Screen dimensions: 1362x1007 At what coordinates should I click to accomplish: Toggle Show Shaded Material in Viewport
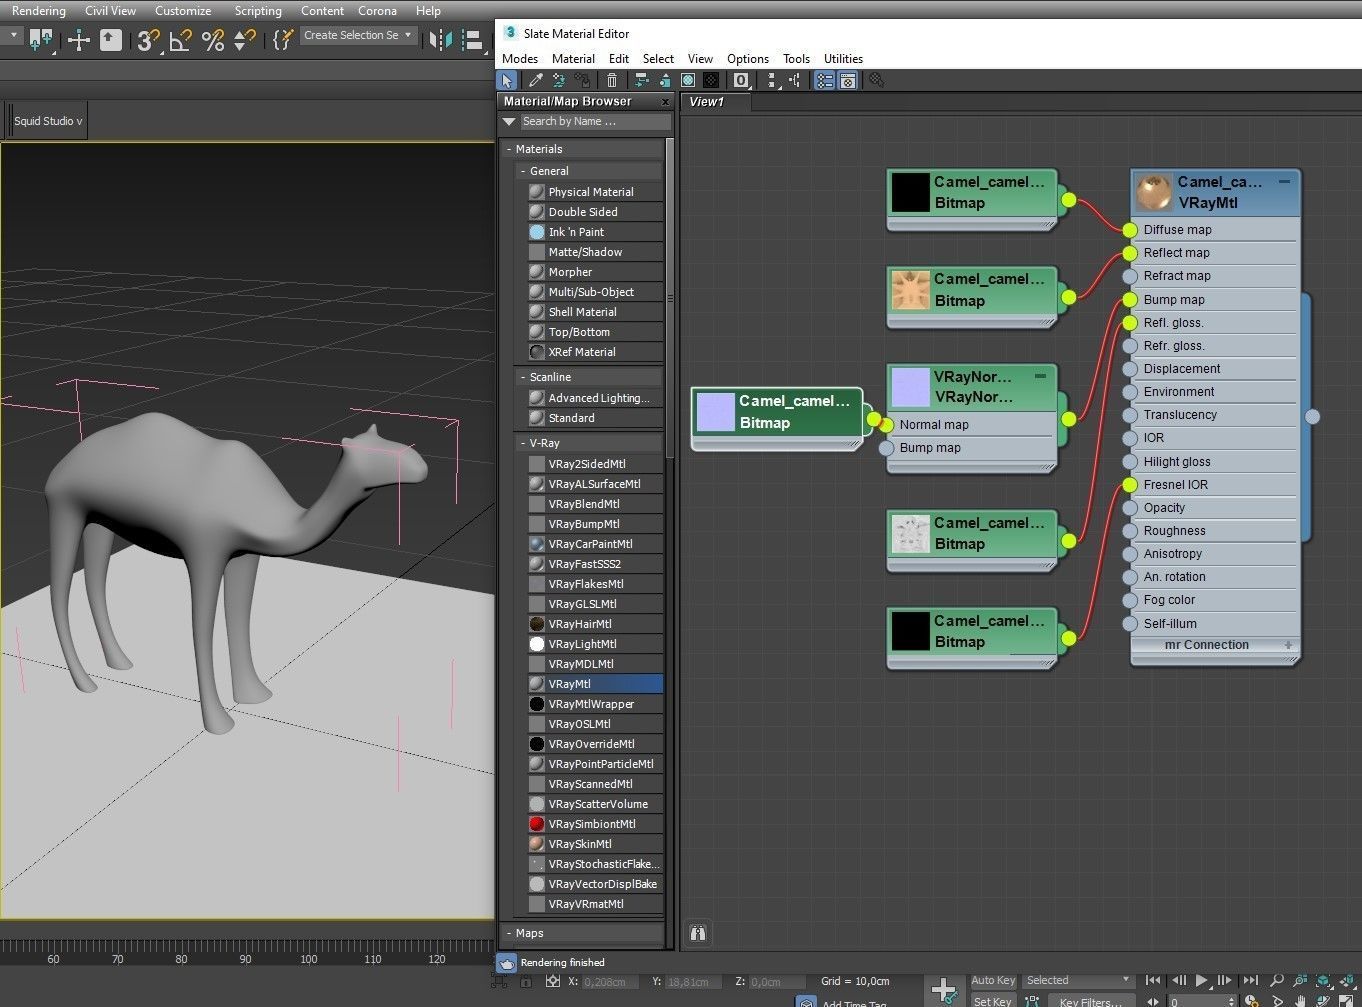[x=688, y=81]
